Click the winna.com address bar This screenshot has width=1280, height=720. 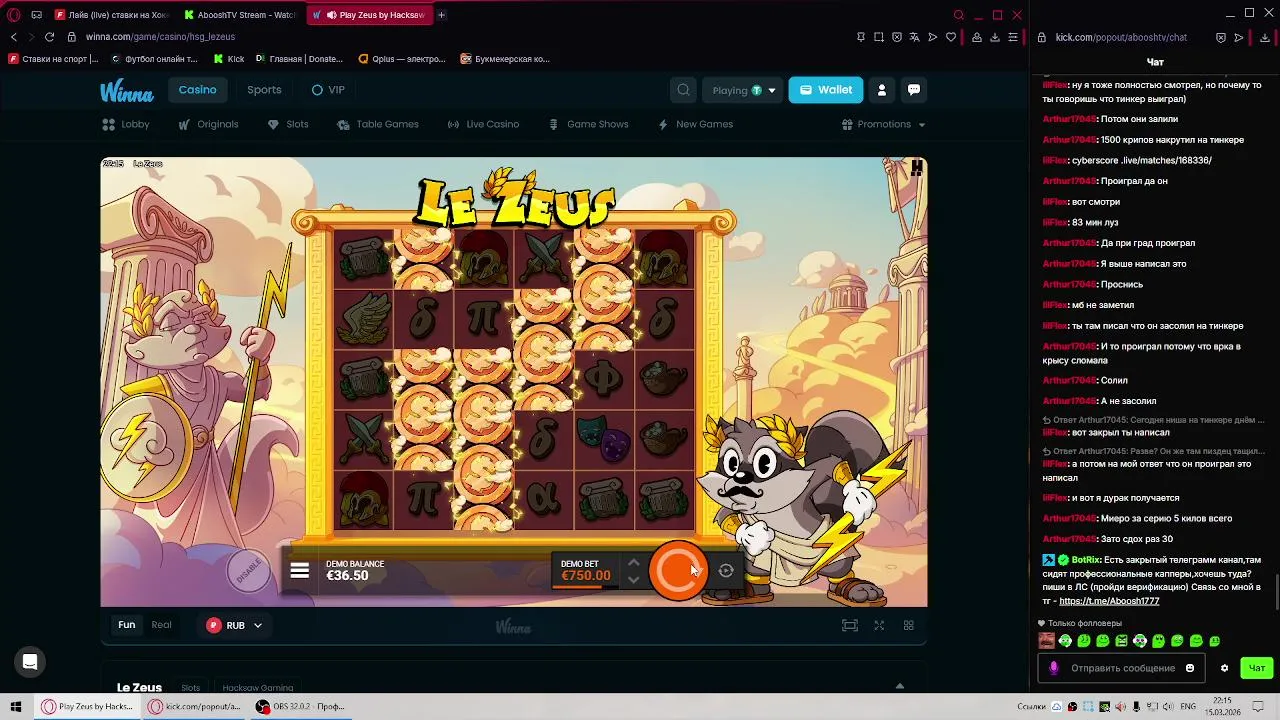point(160,37)
